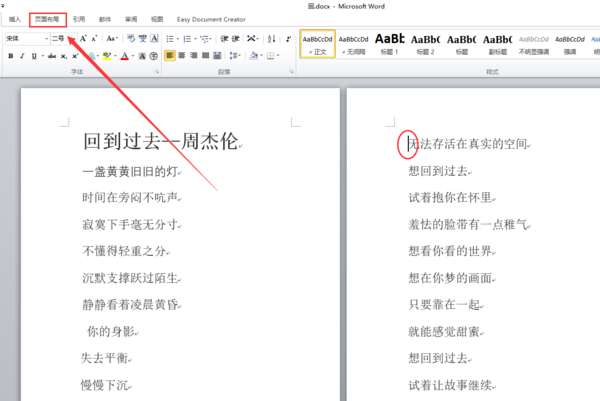Click the Line Spacing icon

233,56
